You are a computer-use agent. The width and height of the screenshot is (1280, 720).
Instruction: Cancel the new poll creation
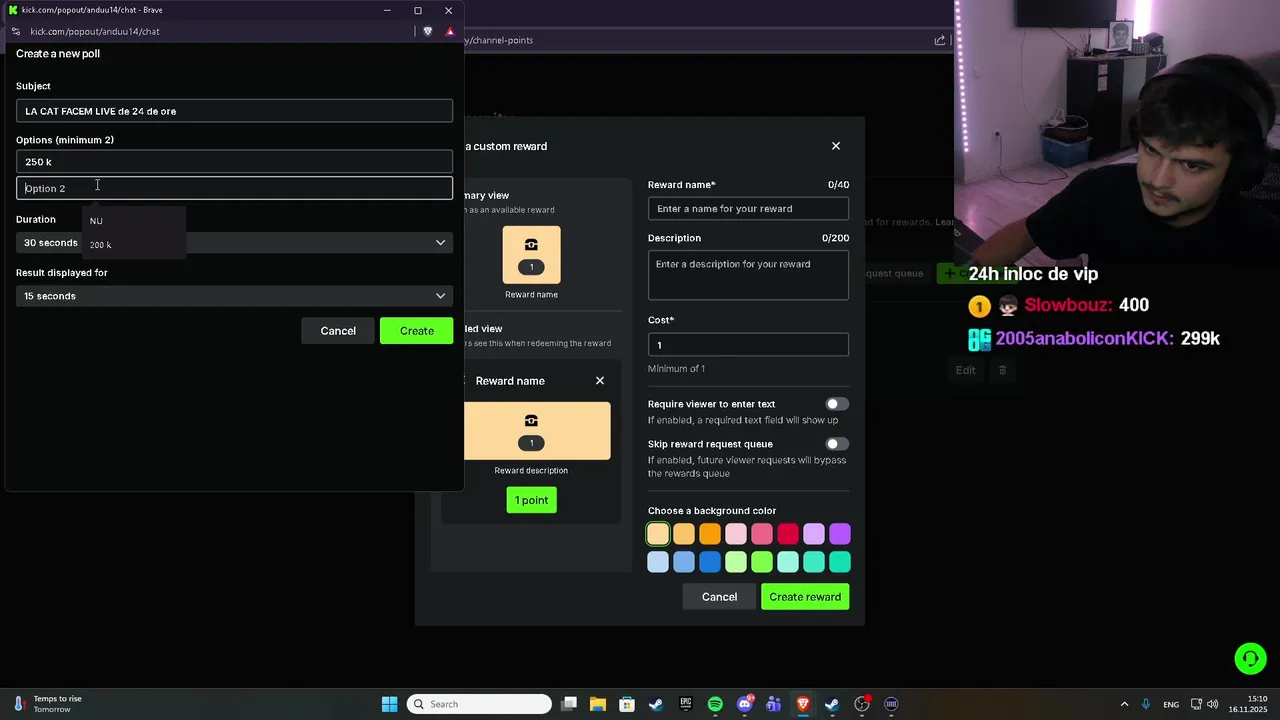(338, 331)
